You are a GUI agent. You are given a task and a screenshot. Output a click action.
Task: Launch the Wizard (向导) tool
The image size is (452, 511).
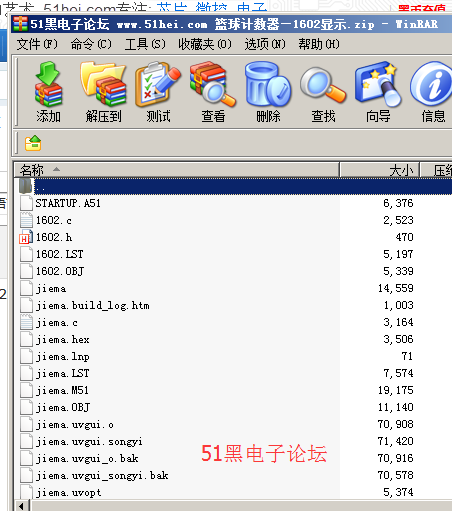pyautogui.click(x=378, y=92)
